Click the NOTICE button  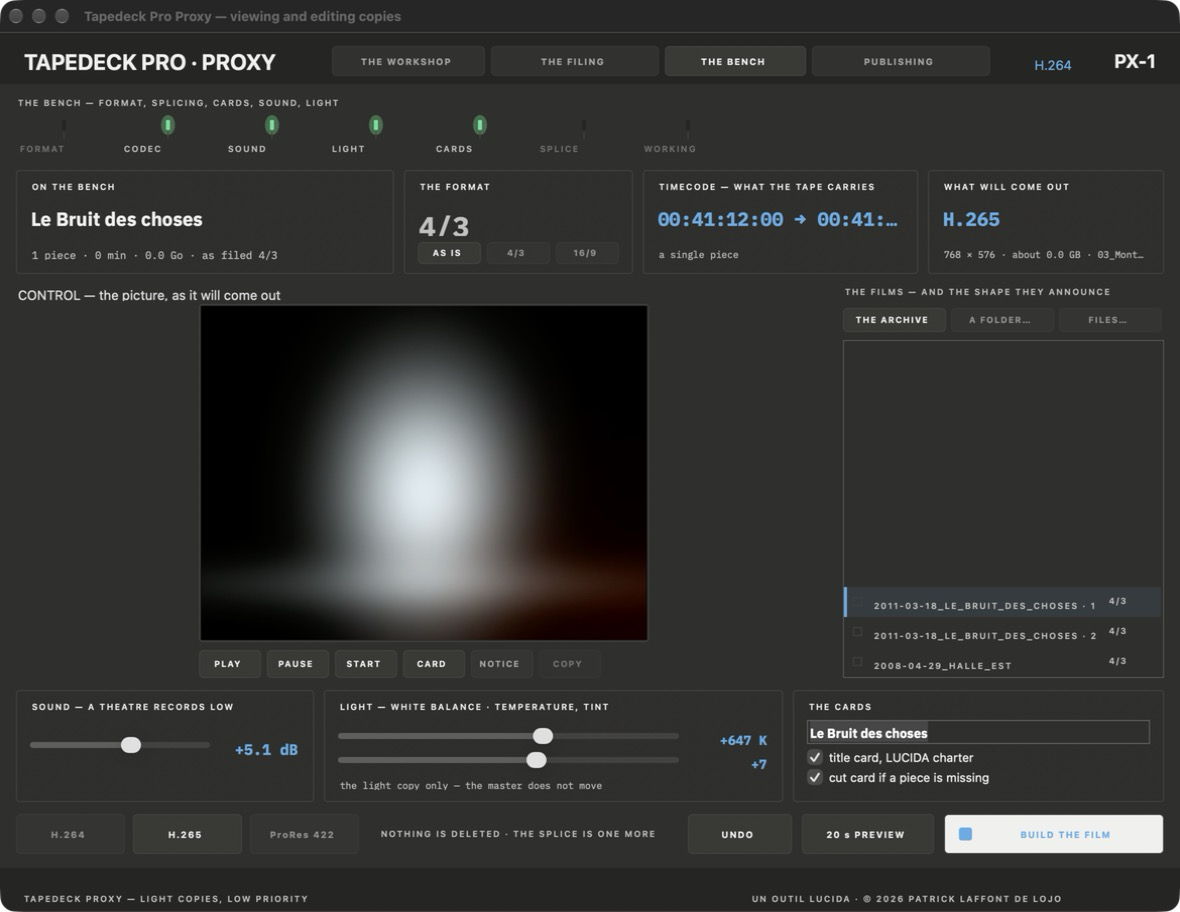(x=501, y=664)
